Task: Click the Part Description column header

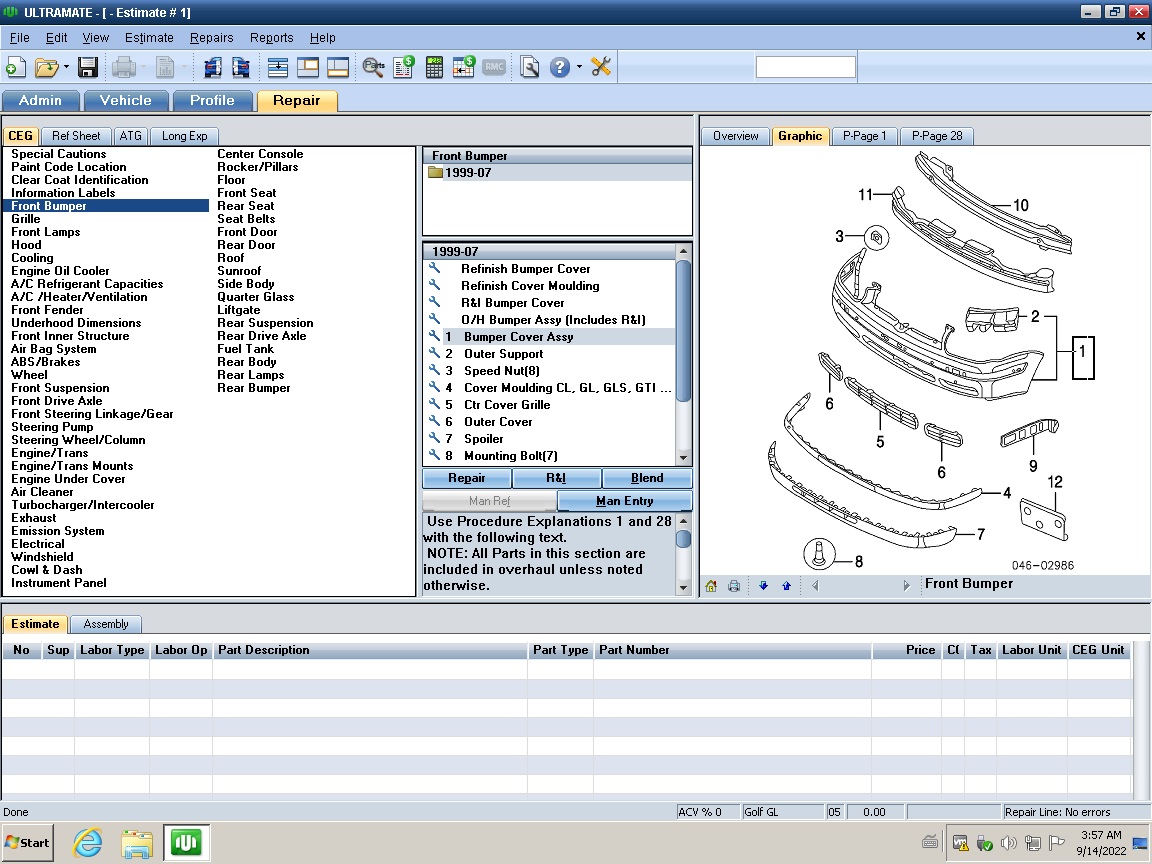Action: click(x=370, y=650)
